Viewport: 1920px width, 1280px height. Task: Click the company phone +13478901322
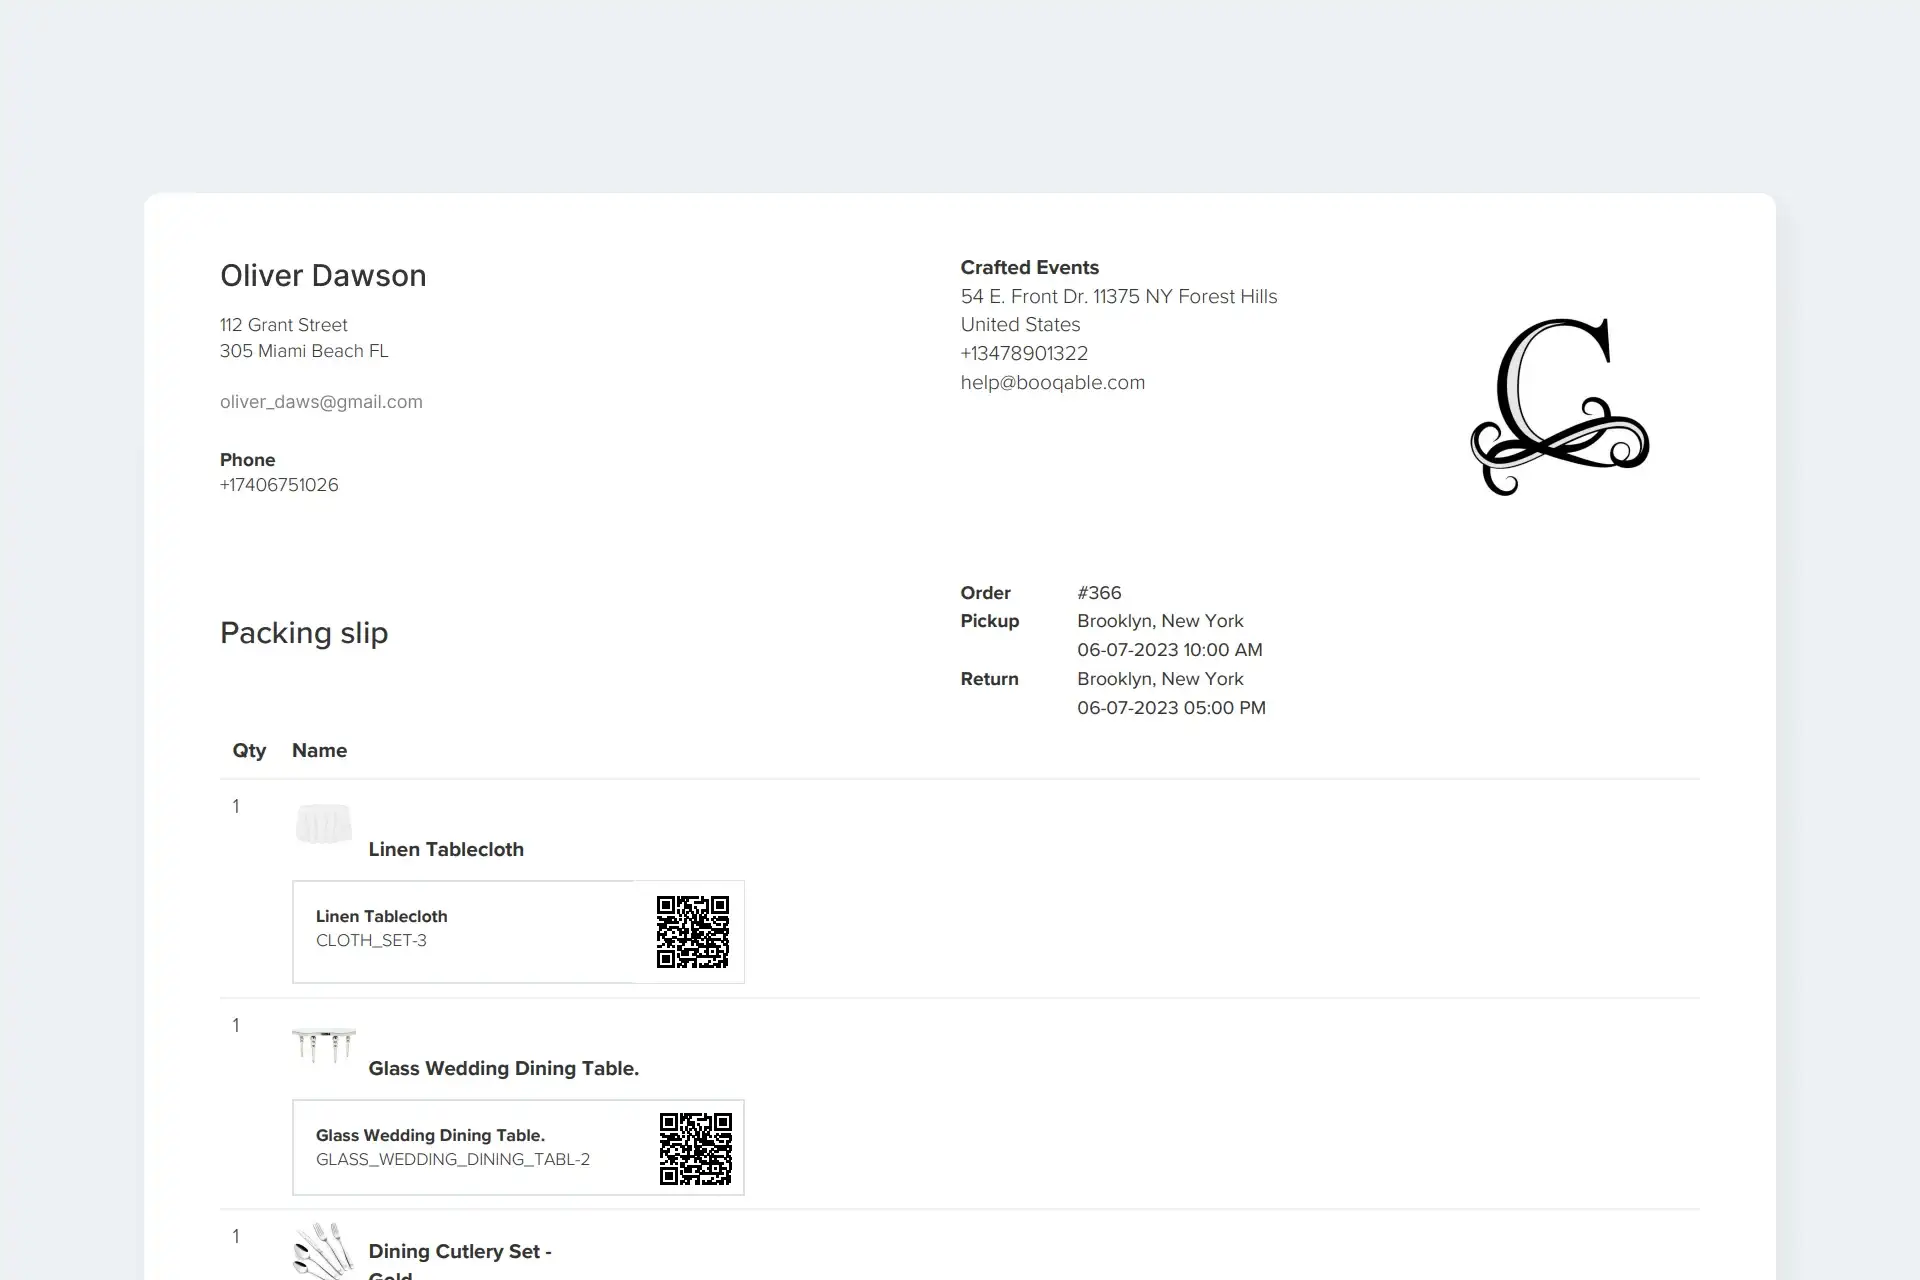coord(1024,354)
